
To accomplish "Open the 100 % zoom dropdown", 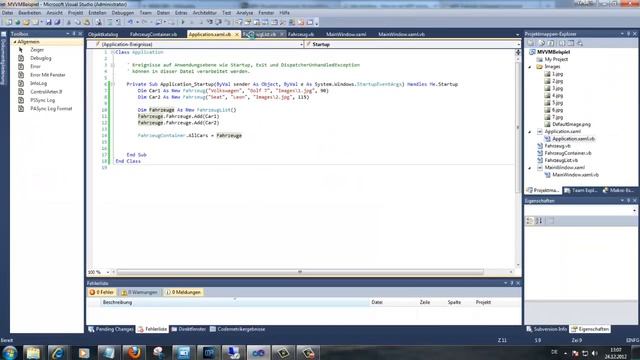I will click(x=108, y=272).
